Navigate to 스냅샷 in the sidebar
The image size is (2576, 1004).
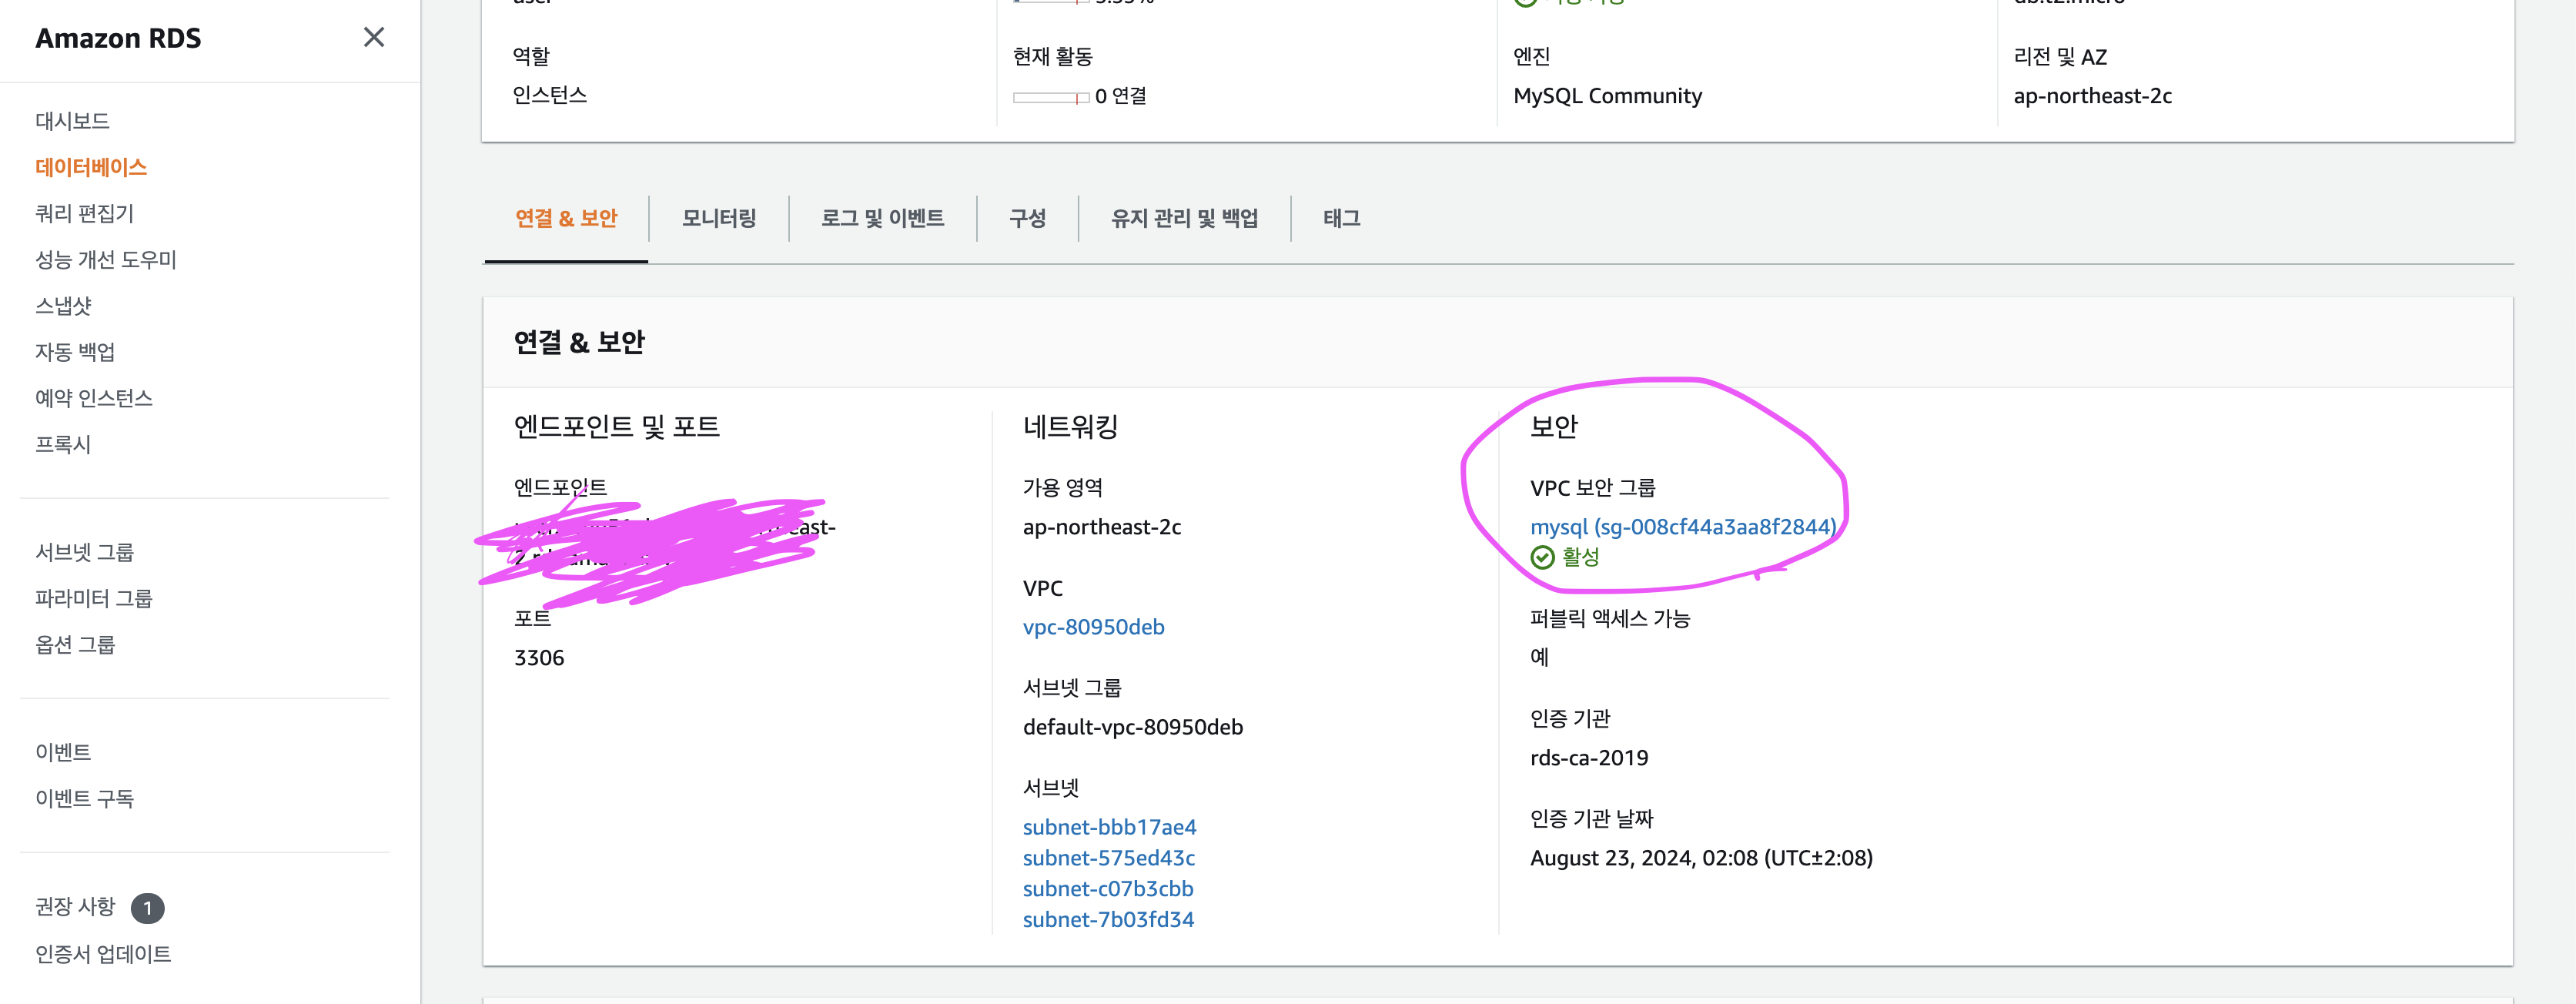pyautogui.click(x=63, y=306)
